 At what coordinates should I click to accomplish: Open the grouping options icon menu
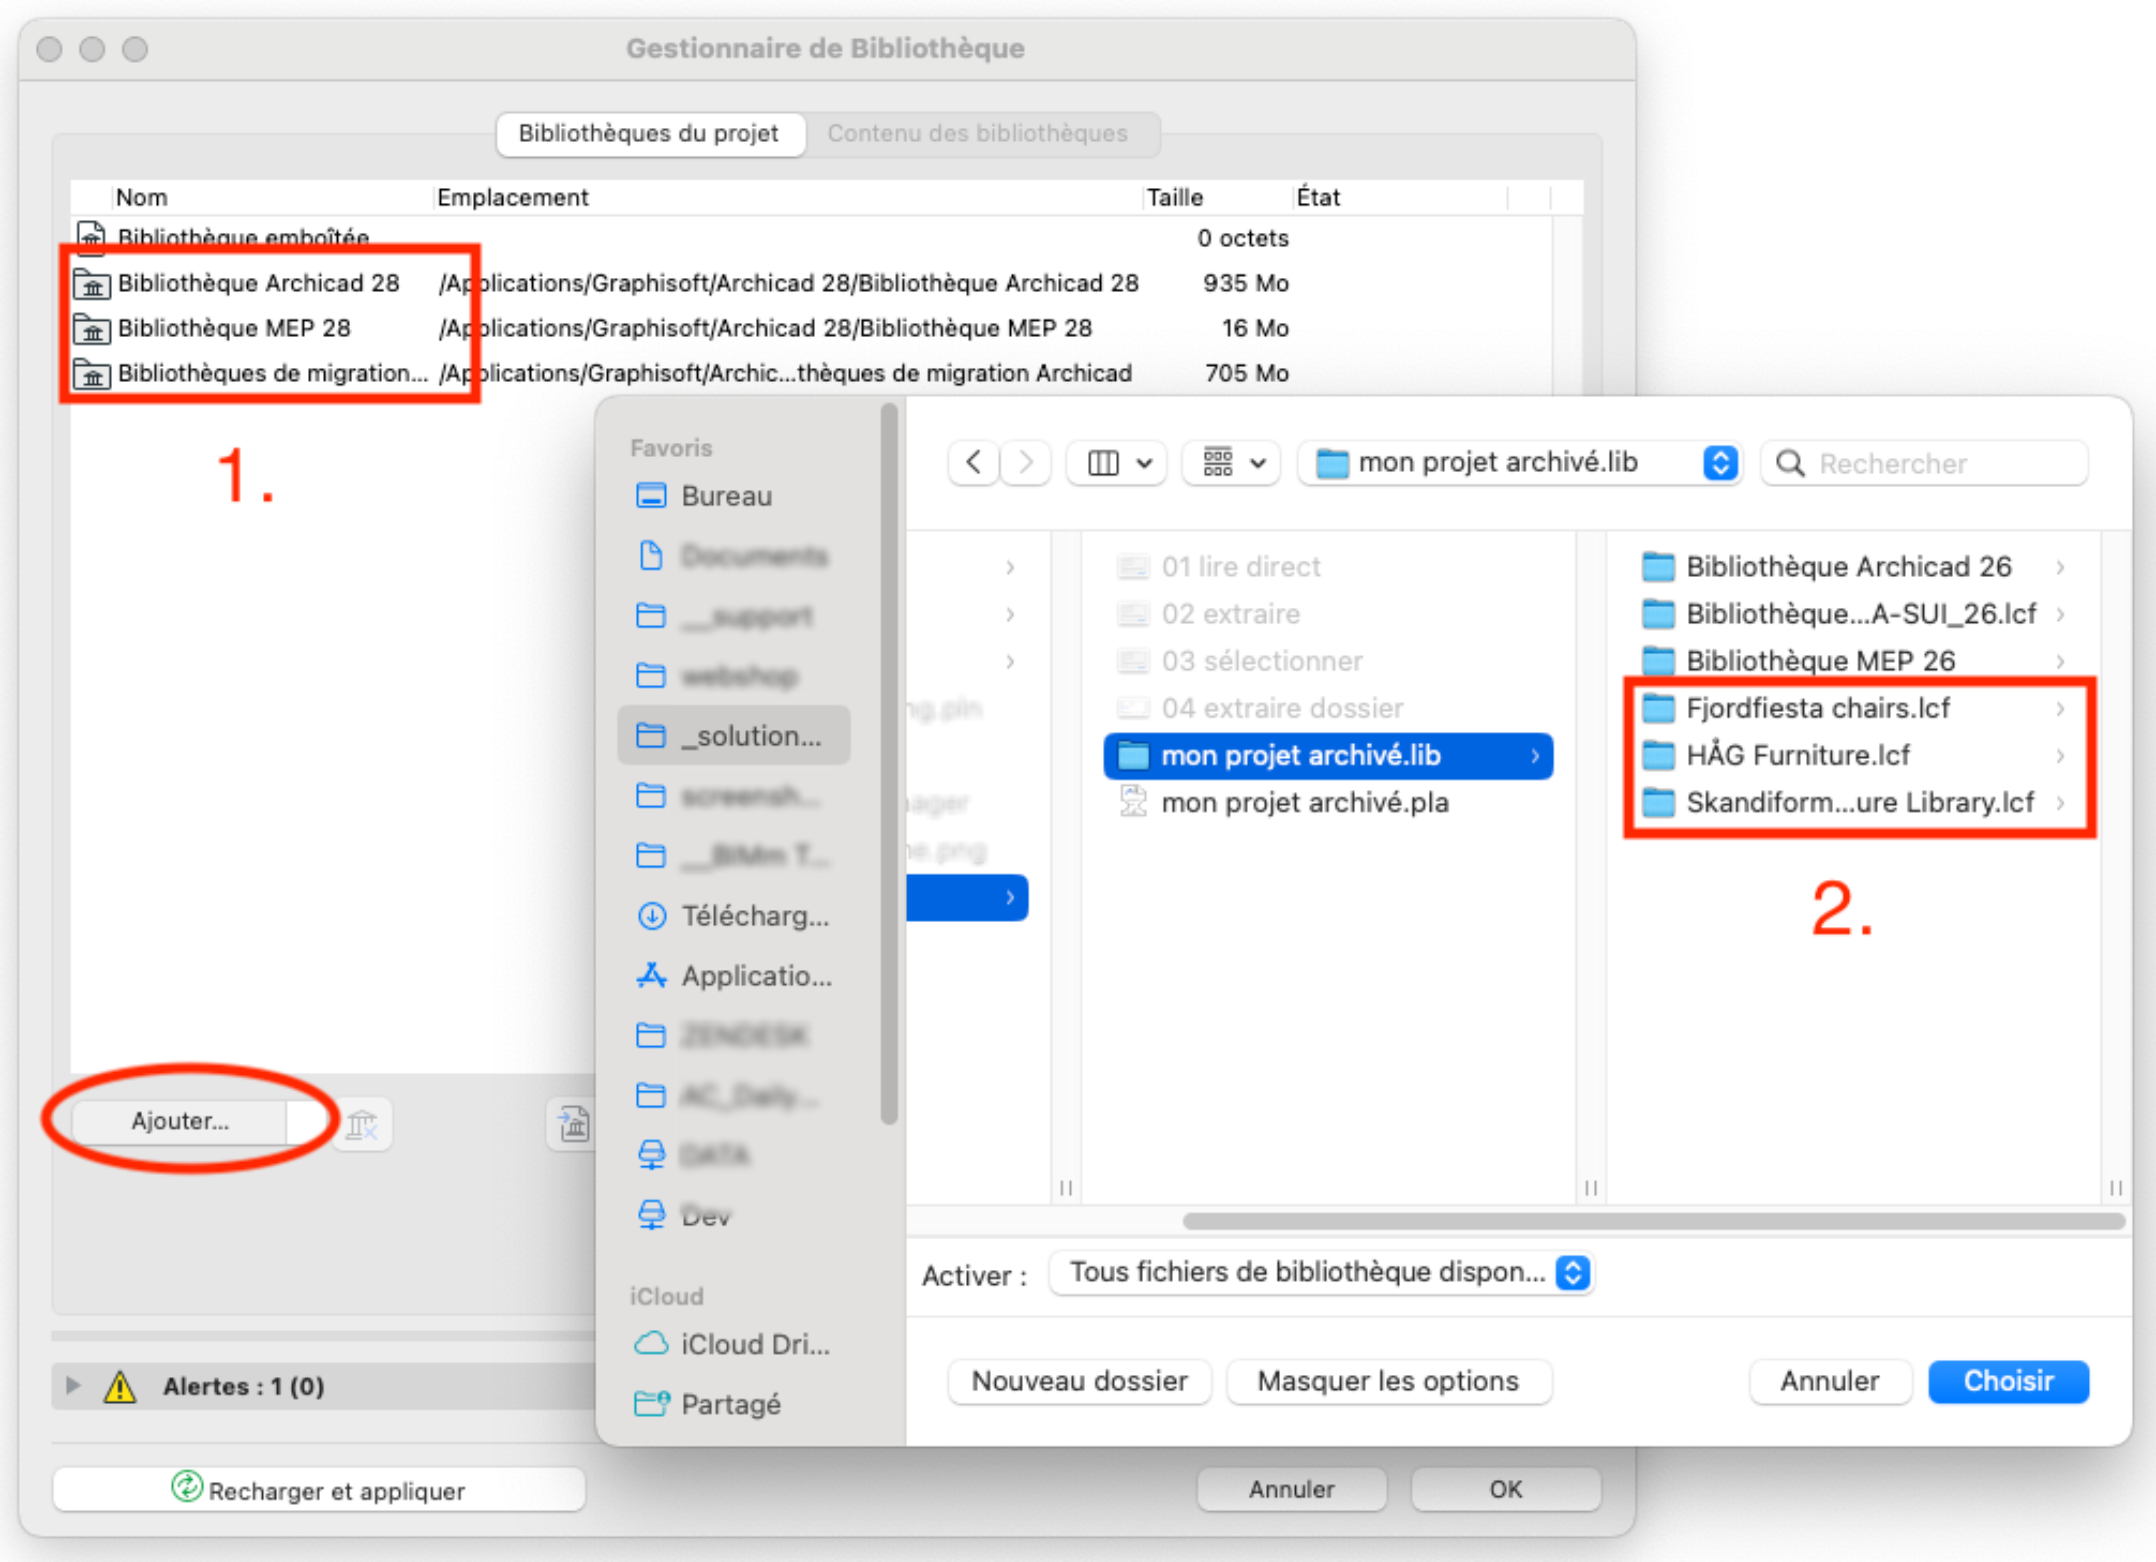coord(1232,463)
